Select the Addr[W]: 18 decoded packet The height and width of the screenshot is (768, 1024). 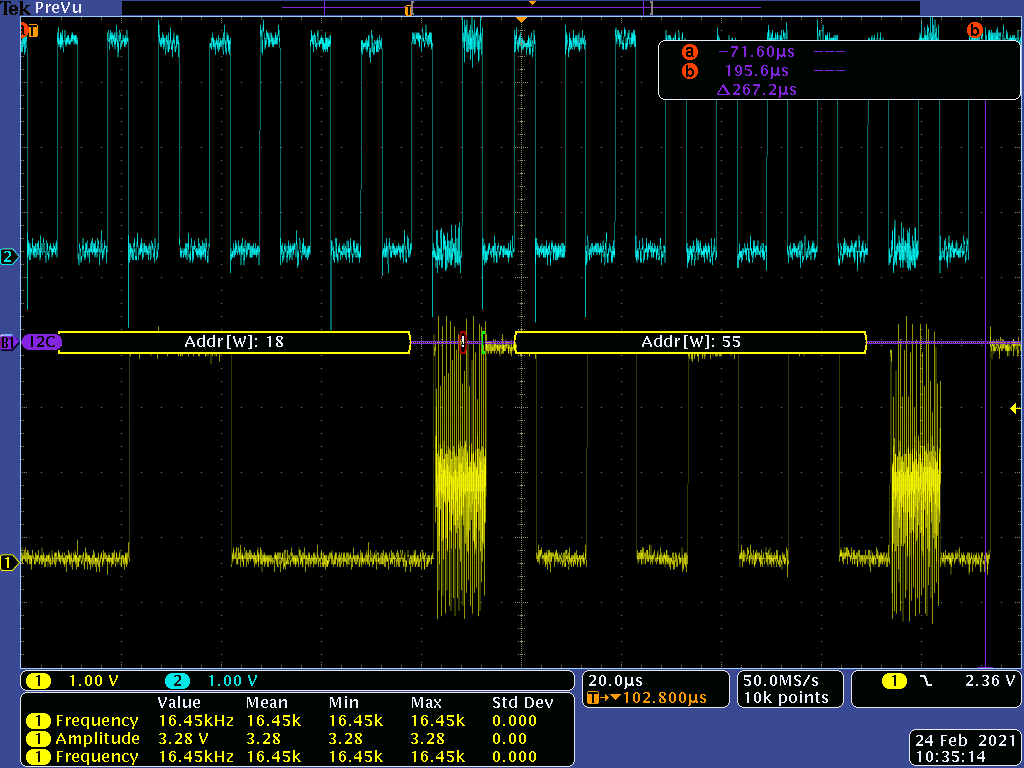[234, 342]
